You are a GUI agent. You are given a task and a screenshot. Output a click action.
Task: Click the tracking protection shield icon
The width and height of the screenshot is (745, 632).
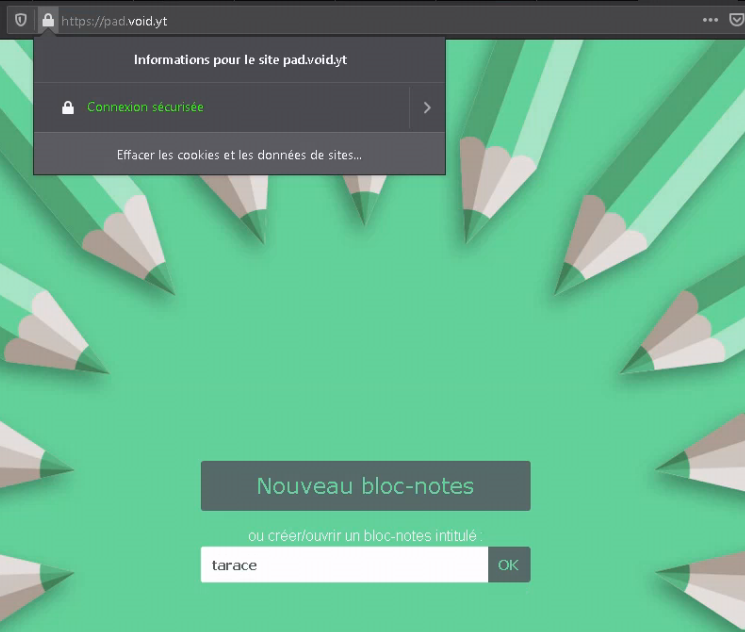[20, 20]
